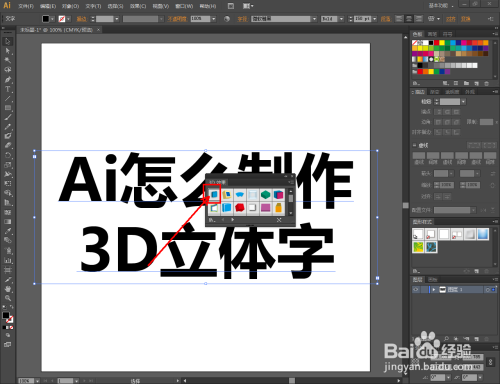Open the Window (W) menu

[184, 6]
